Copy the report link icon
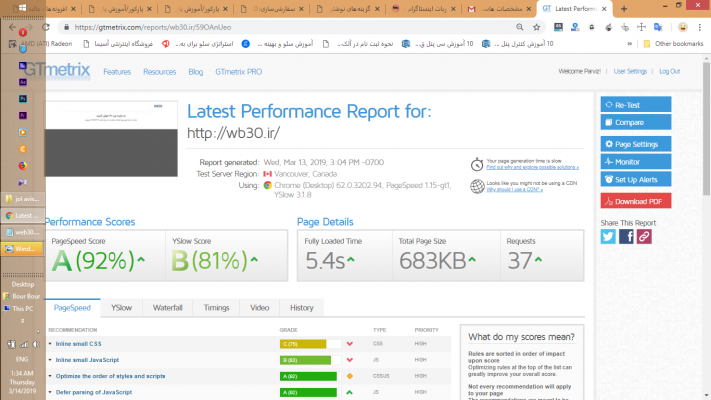 [644, 236]
